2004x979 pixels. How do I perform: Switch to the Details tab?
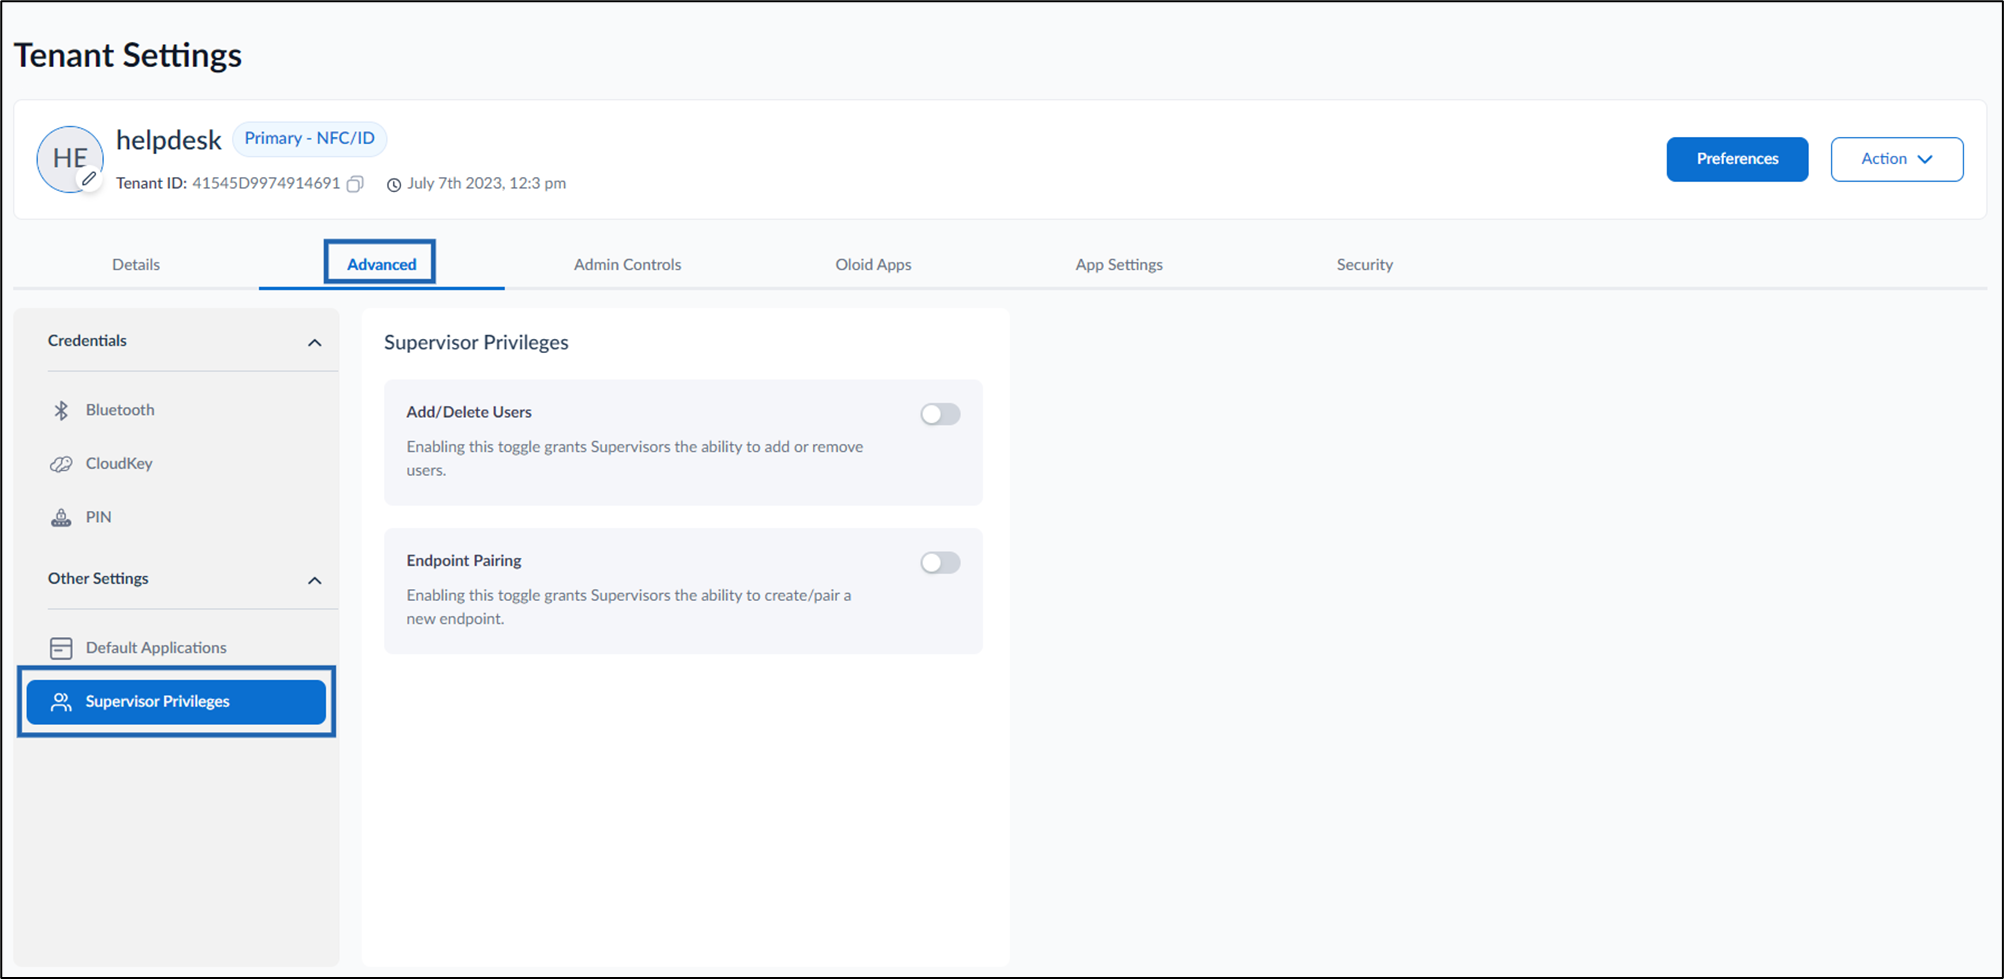pos(136,265)
